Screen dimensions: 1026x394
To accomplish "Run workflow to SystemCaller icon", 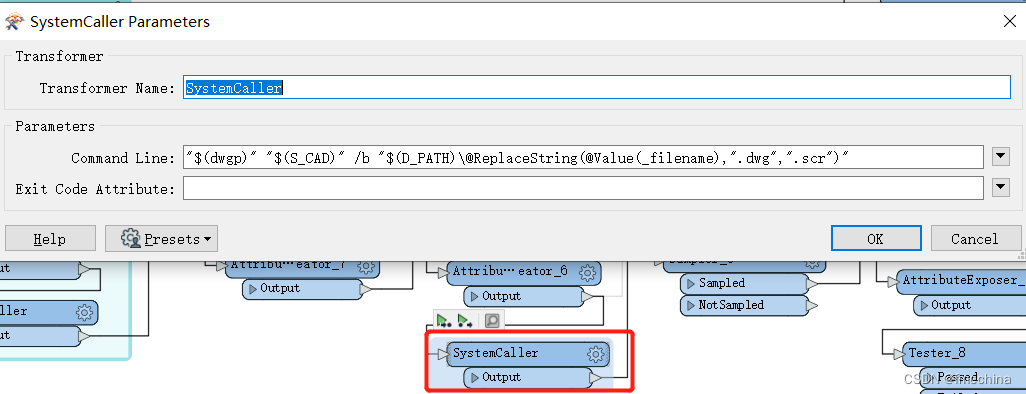I will coord(444,321).
